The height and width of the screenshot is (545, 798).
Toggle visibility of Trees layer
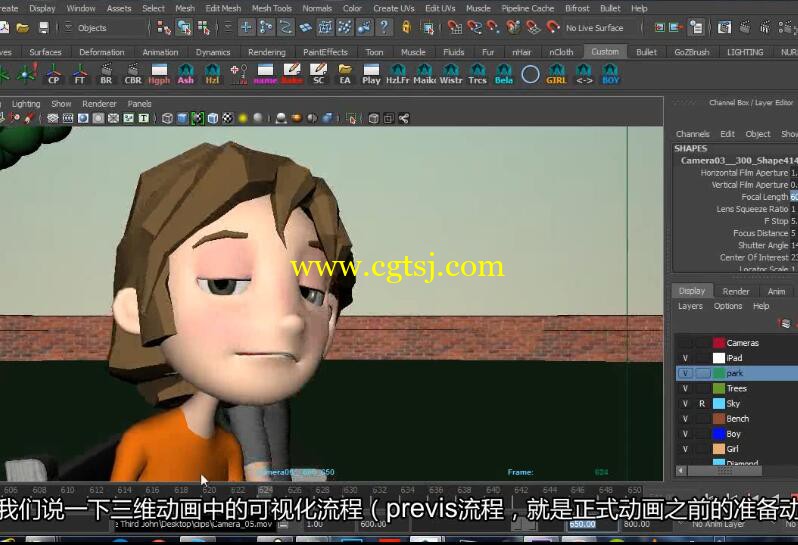coord(685,389)
